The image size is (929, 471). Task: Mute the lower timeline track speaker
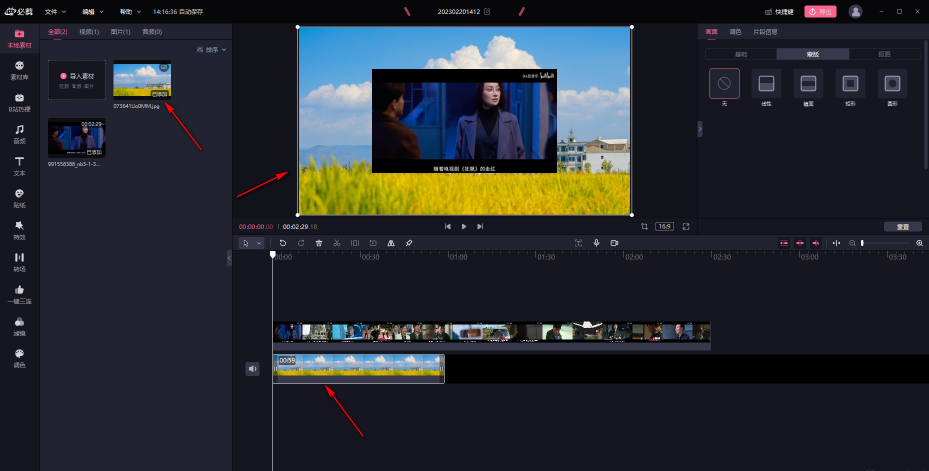point(253,369)
